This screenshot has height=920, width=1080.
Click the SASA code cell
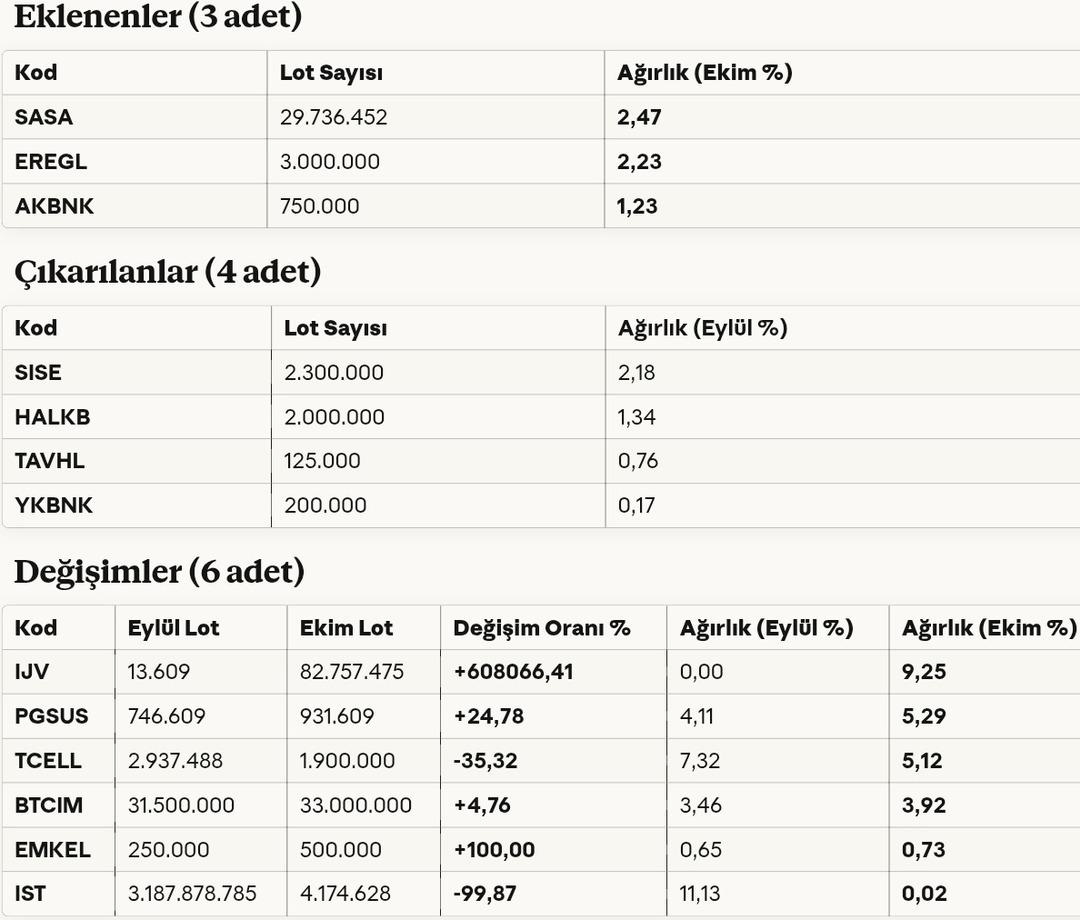click(x=44, y=117)
